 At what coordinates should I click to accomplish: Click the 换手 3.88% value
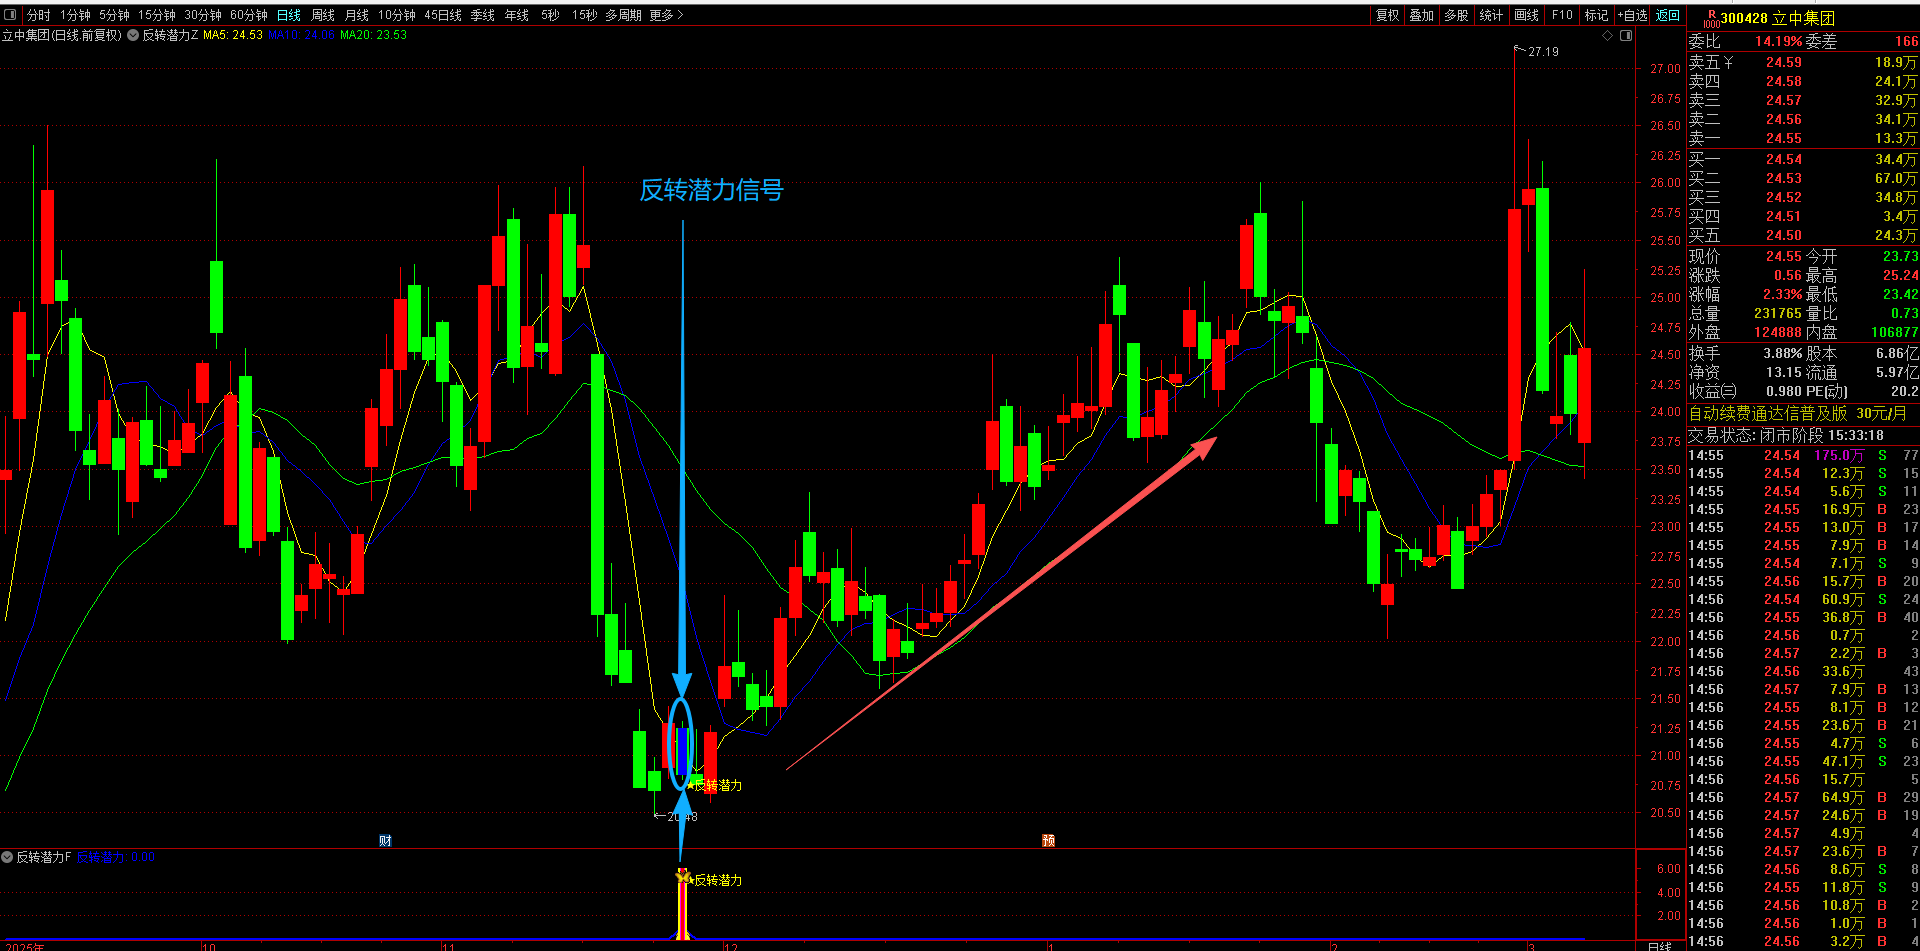click(x=1782, y=353)
